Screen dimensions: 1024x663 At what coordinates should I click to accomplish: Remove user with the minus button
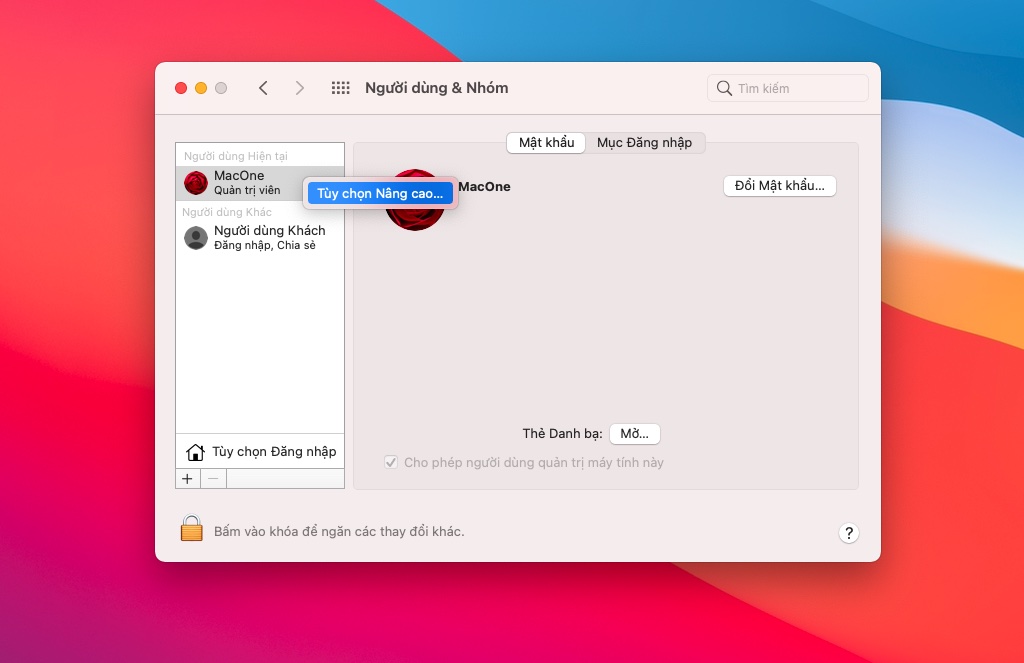click(x=213, y=479)
